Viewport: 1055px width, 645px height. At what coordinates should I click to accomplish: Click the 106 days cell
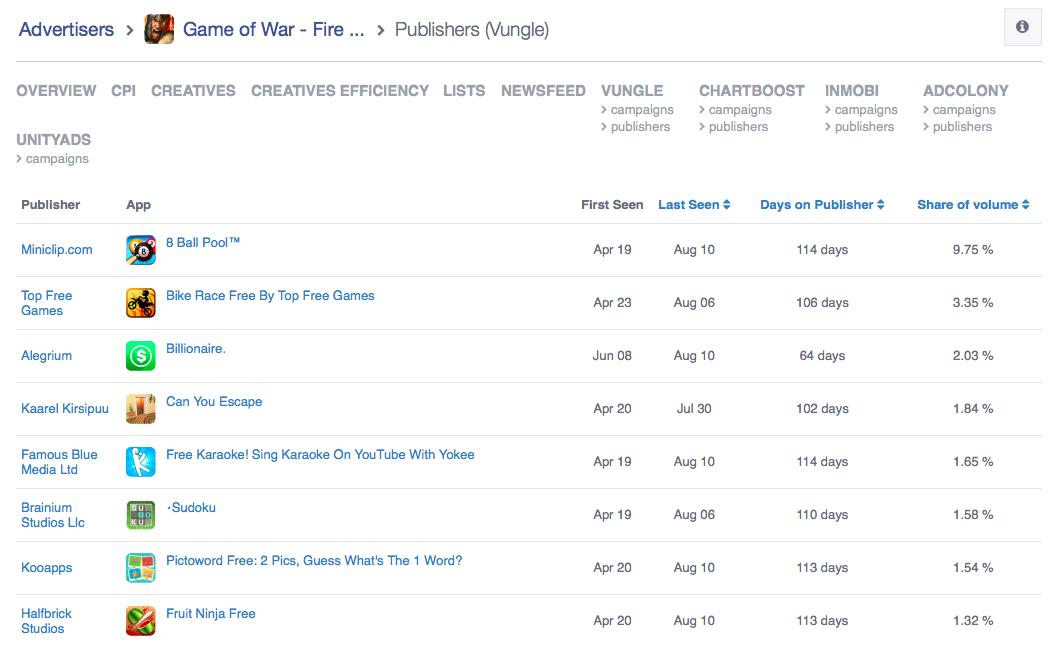coord(822,303)
